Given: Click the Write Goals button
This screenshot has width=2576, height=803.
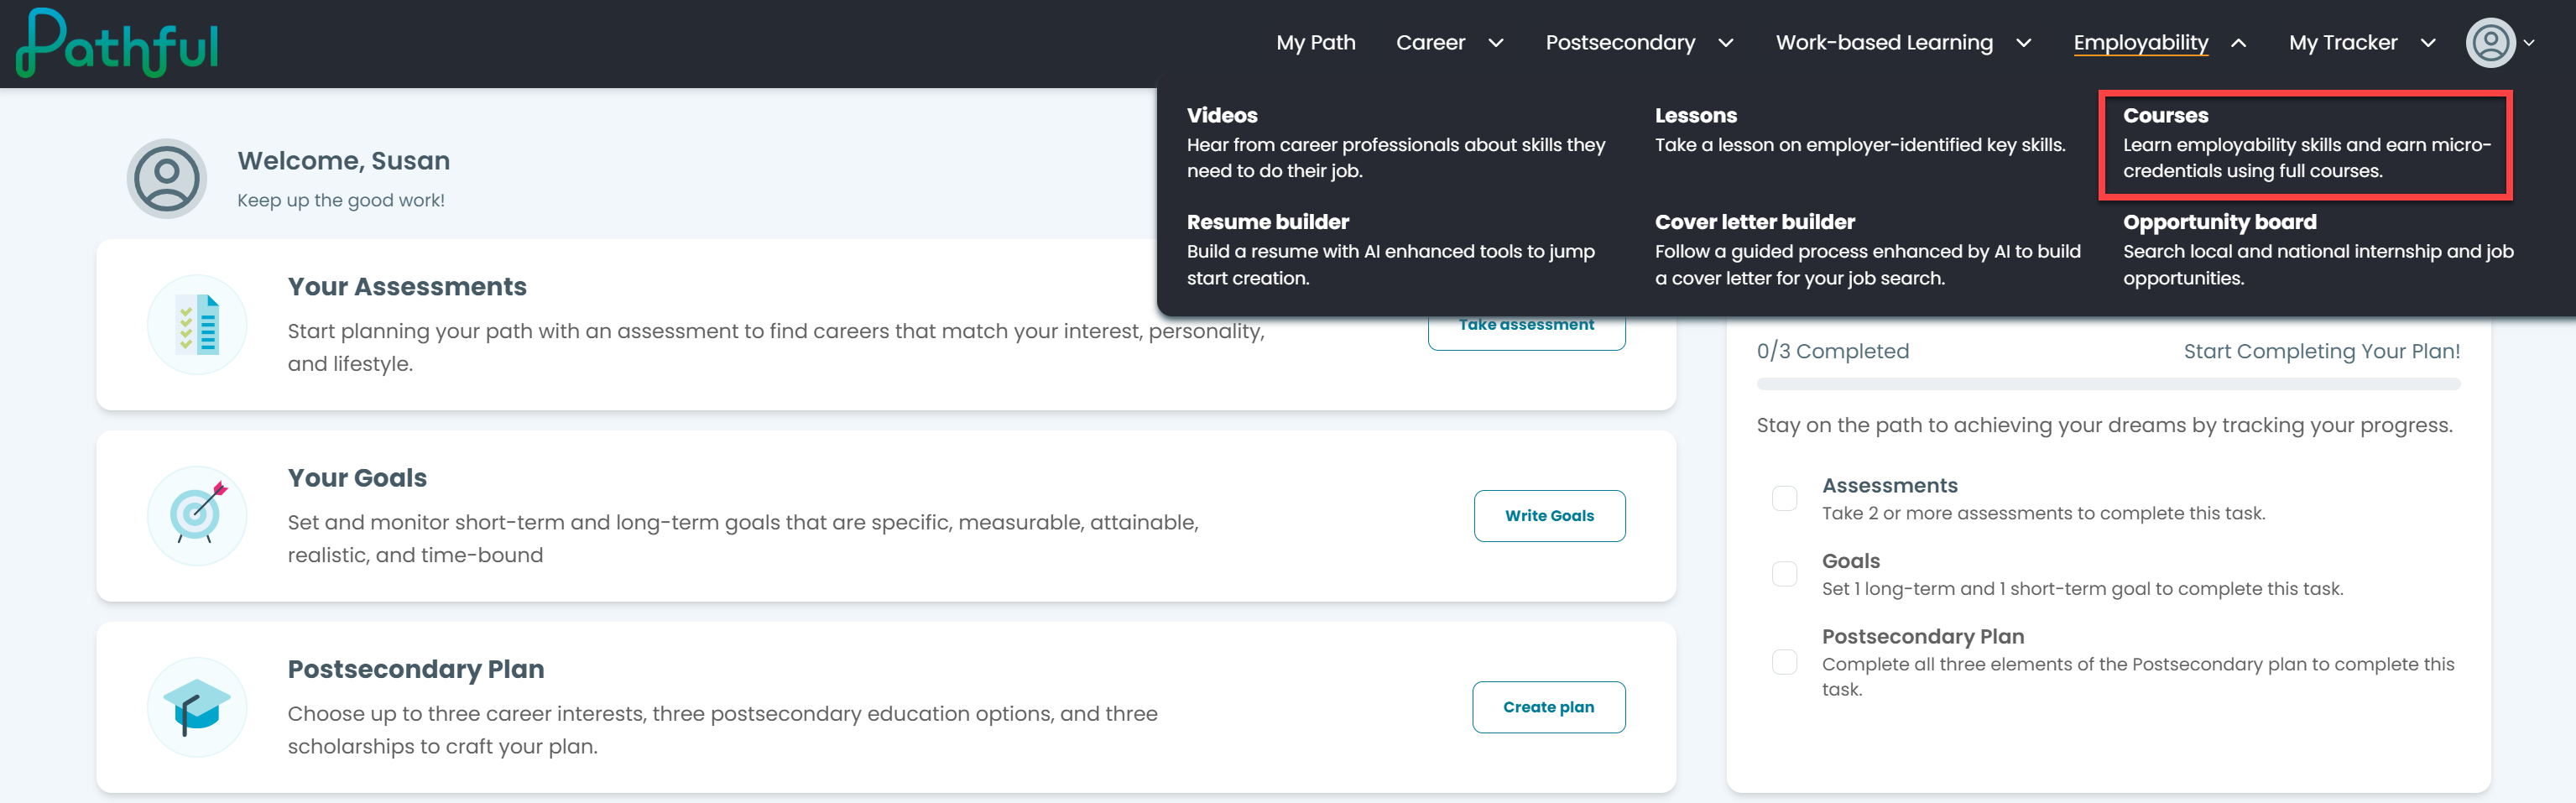Looking at the screenshot, I should [x=1549, y=516].
